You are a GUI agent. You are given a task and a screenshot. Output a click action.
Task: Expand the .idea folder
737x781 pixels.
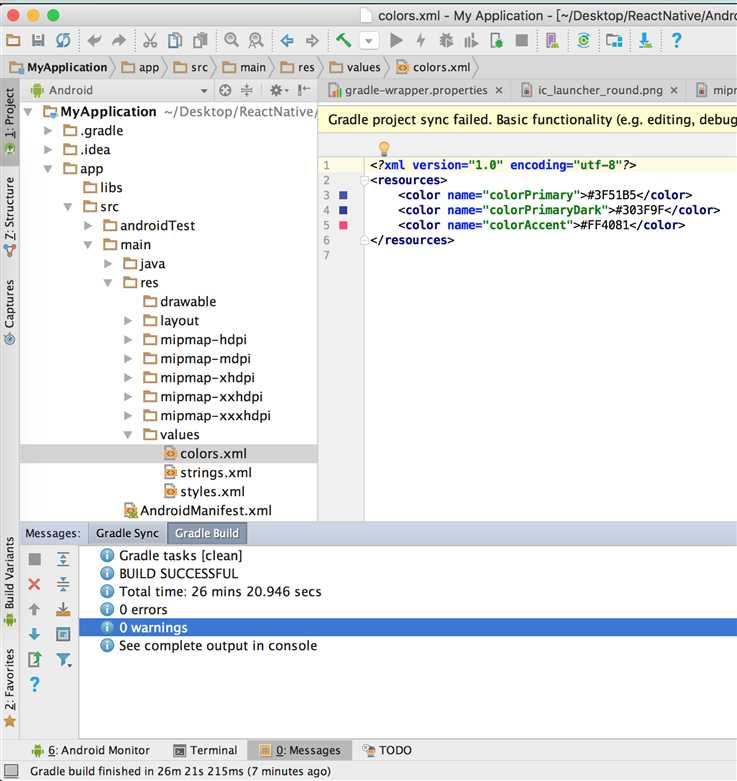point(48,149)
